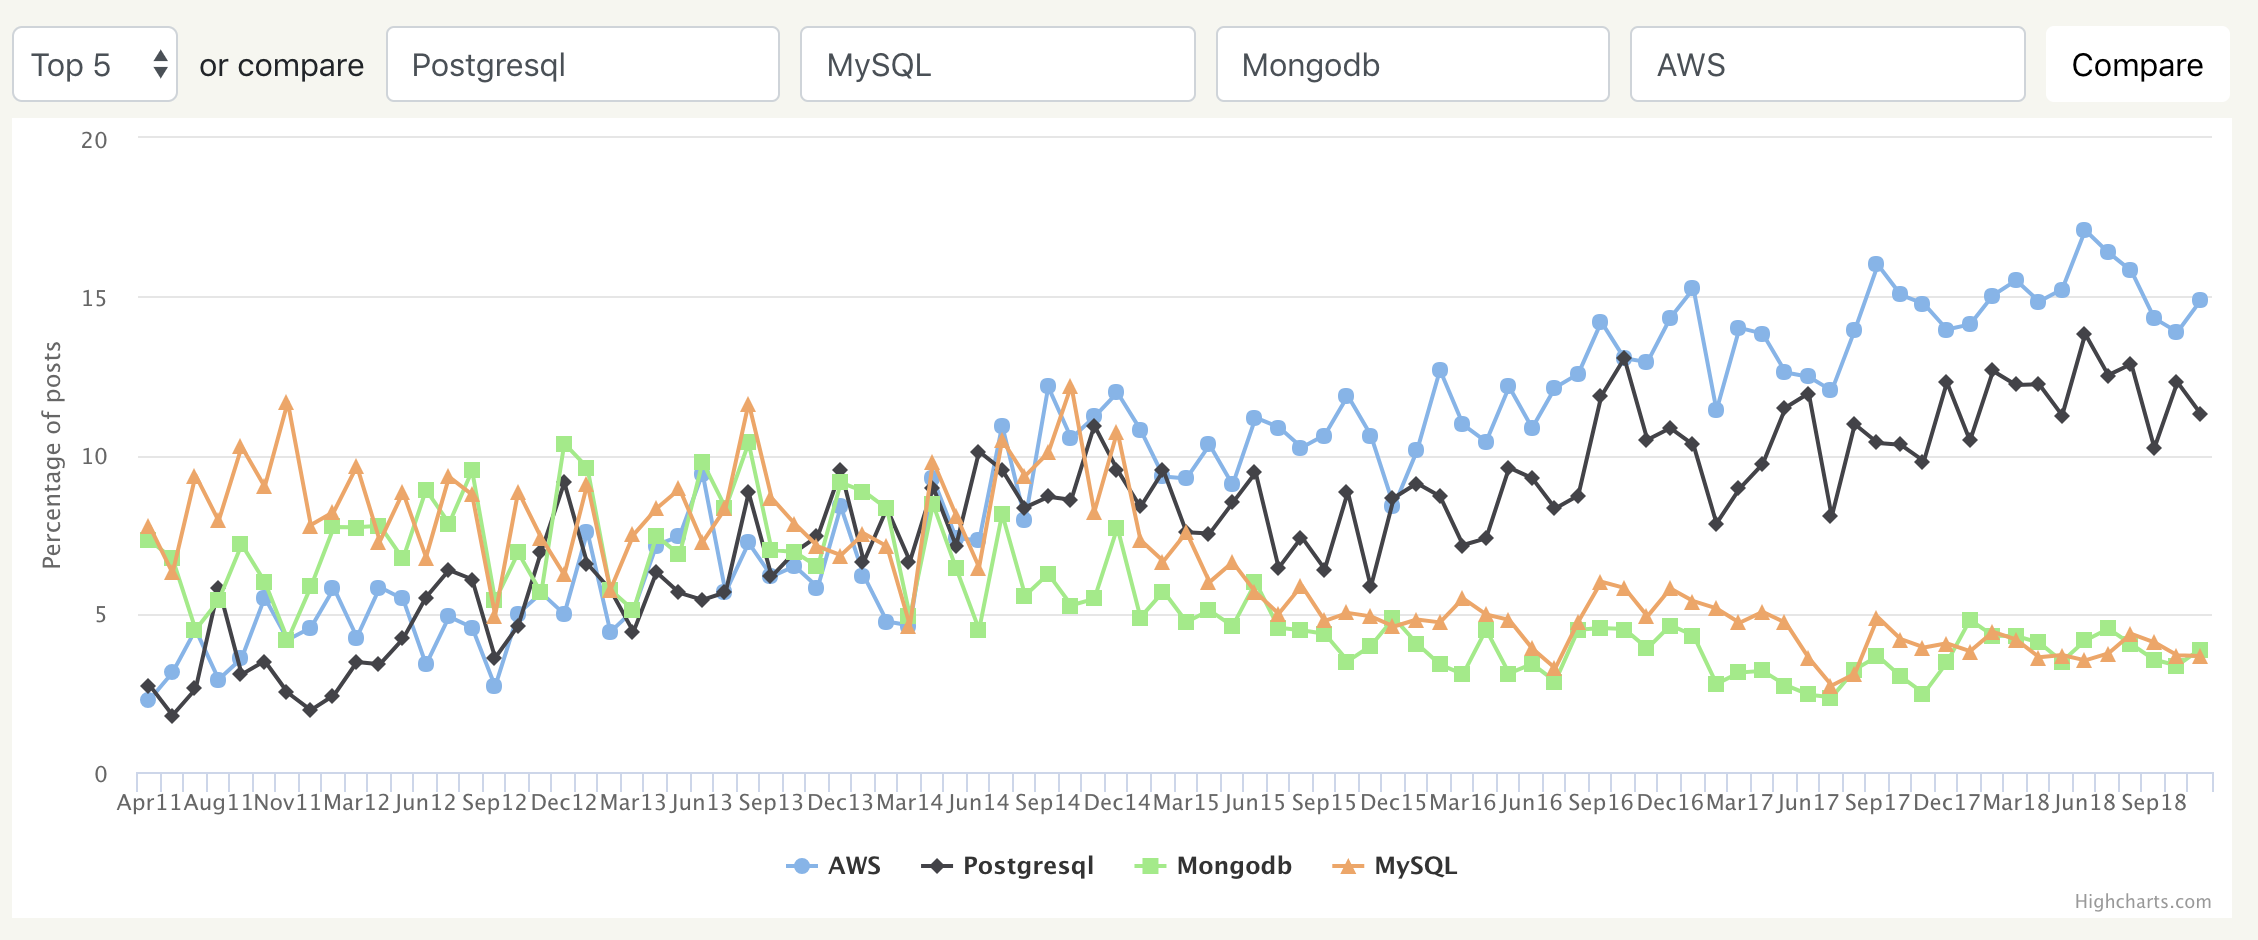The height and width of the screenshot is (940, 2258).
Task: Click the Apr11 x-axis label
Action: (x=149, y=803)
